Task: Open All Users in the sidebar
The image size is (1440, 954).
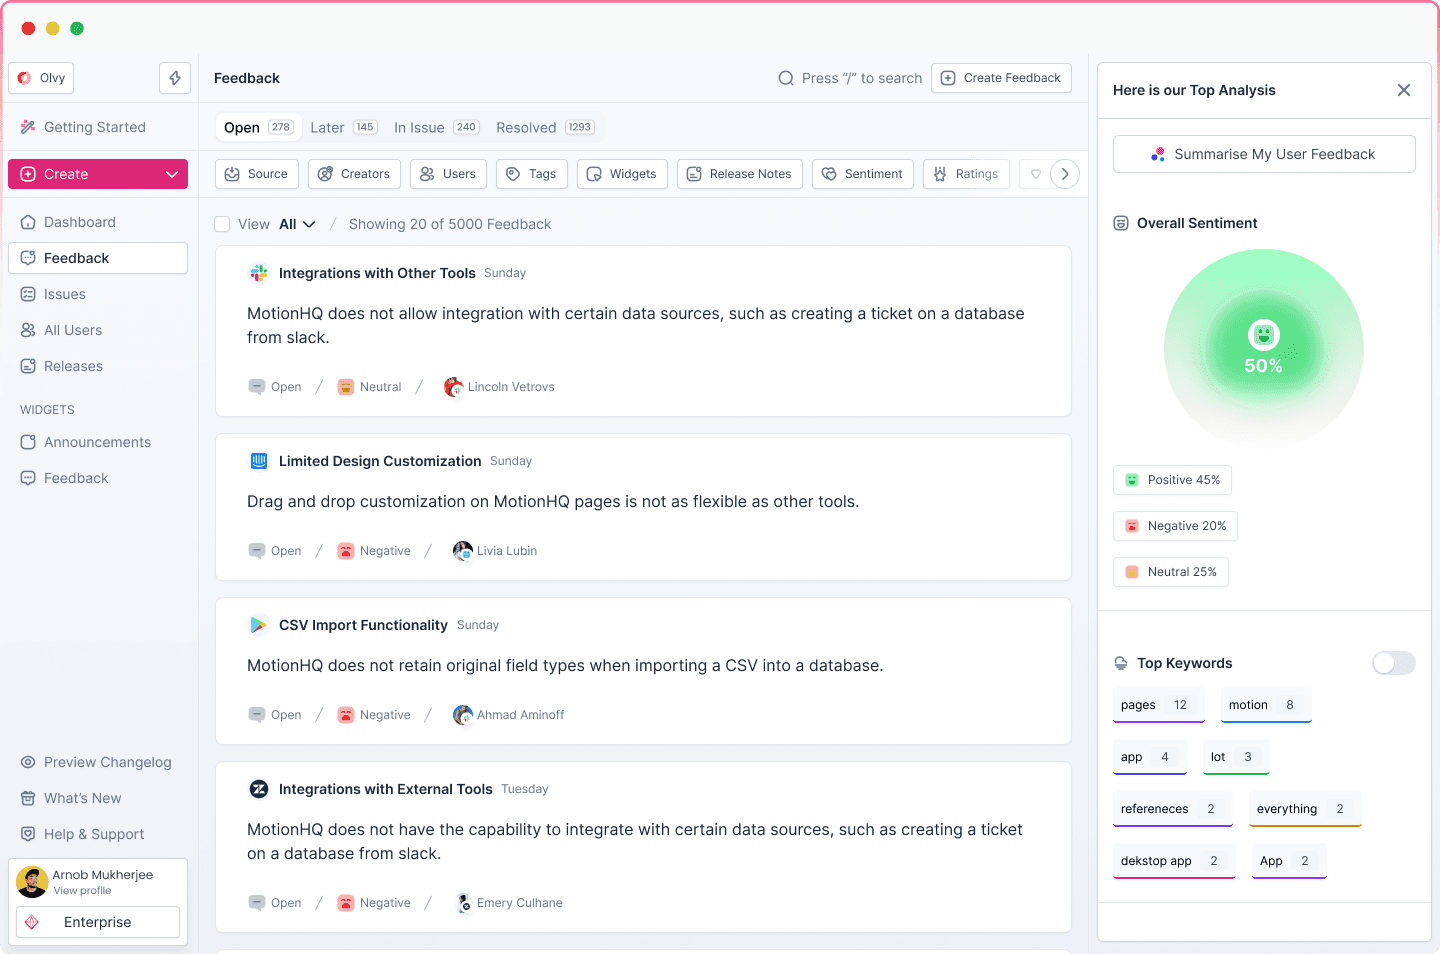Action: pyautogui.click(x=98, y=330)
